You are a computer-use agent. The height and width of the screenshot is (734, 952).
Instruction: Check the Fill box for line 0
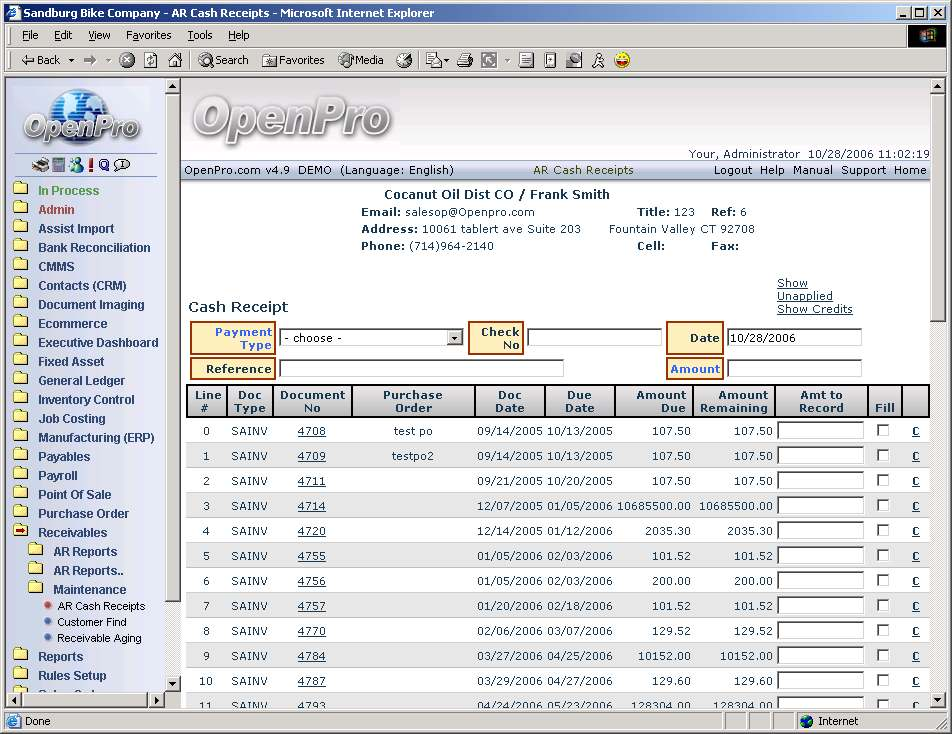pyautogui.click(x=883, y=430)
